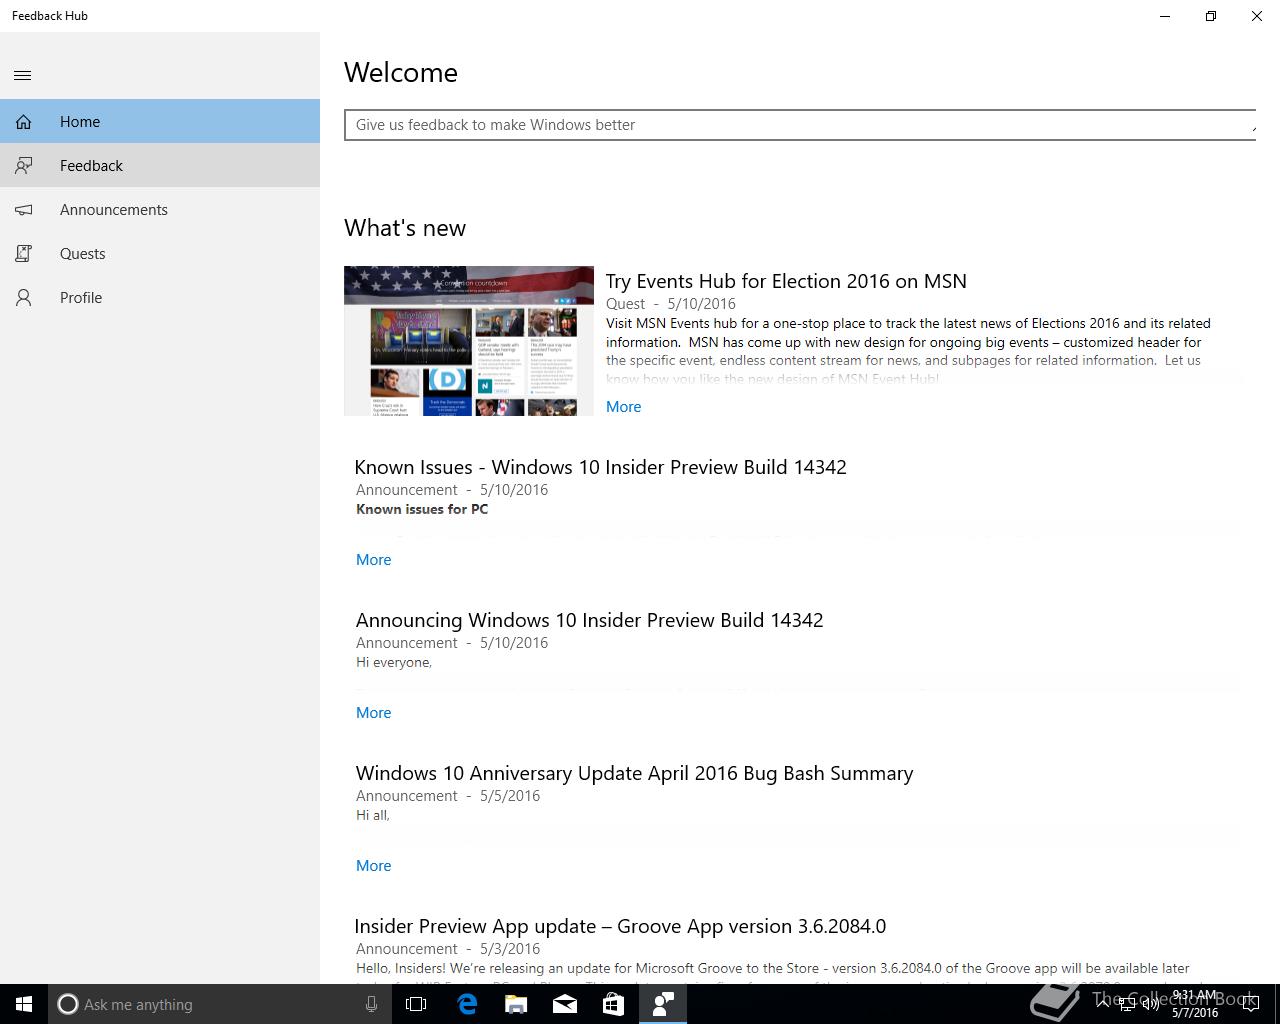Close the Feedback Hub window
This screenshot has width=1280, height=1024.
(x=1257, y=16)
